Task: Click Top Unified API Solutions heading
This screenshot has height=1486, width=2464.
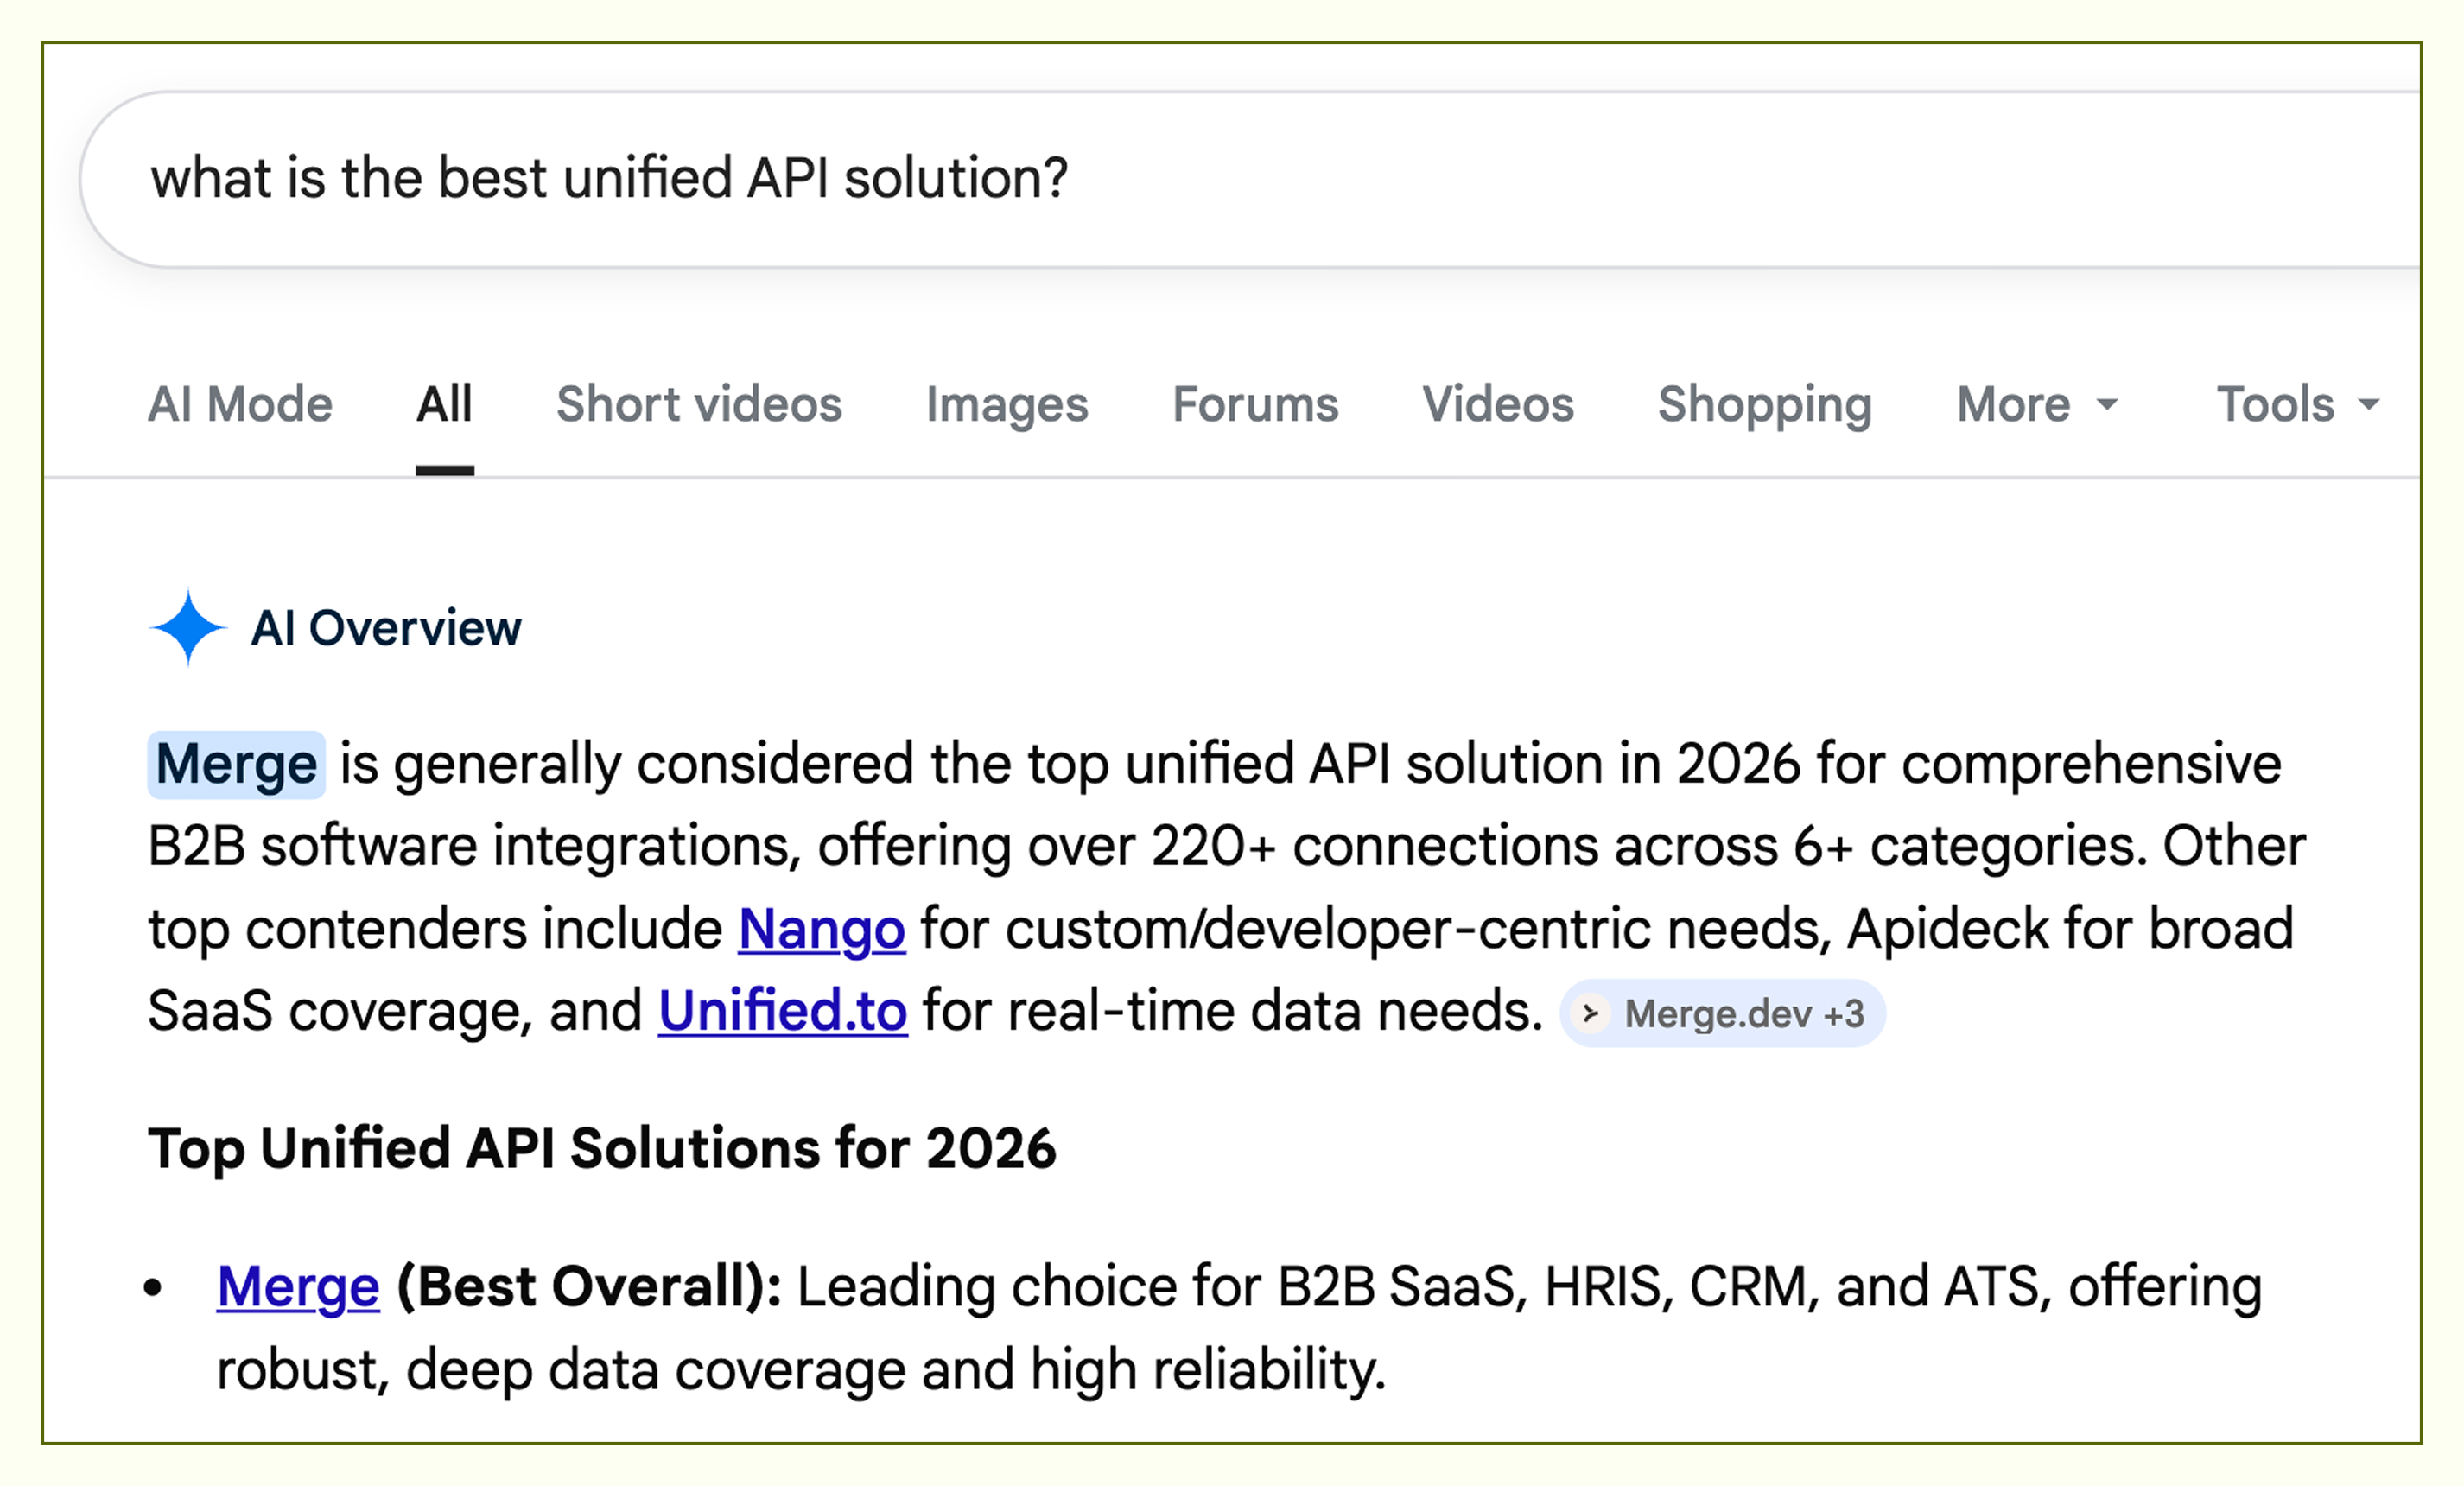Action: pyautogui.click(x=601, y=1148)
